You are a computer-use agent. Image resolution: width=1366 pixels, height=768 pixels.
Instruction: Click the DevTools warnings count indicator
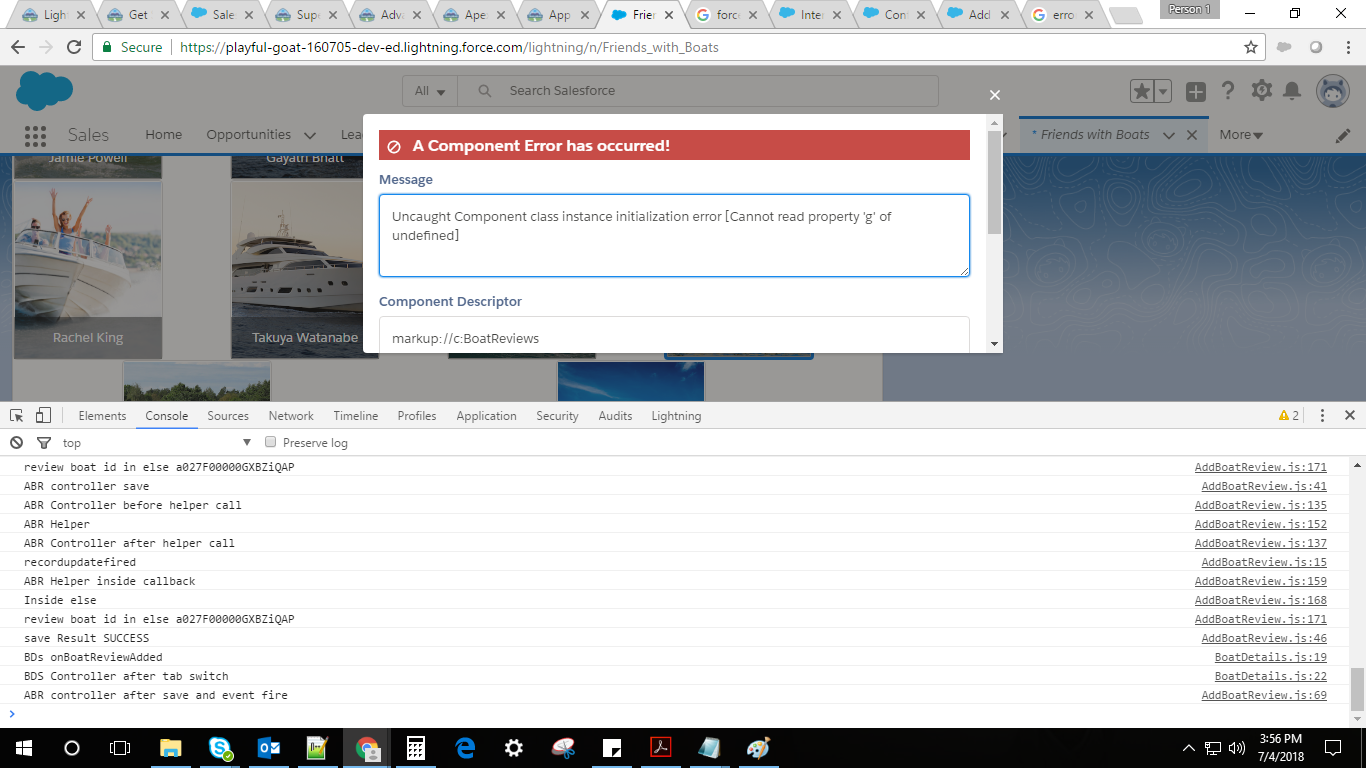(x=1288, y=415)
